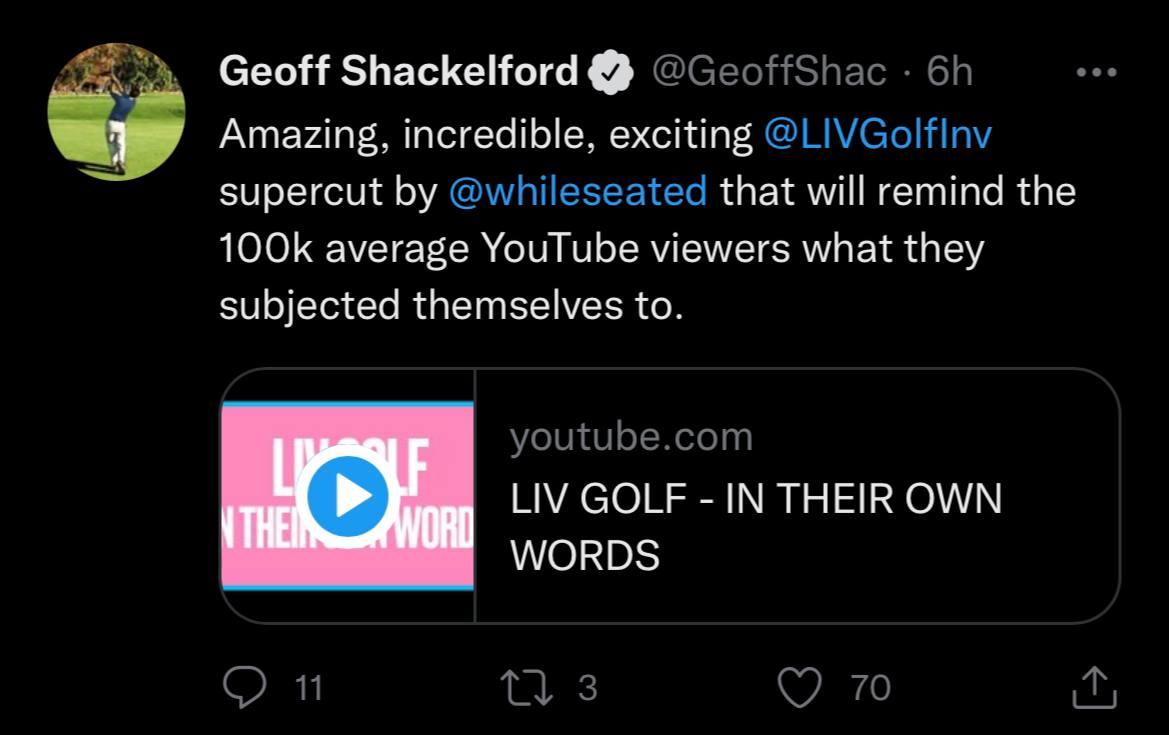Share the tweet via the share icon

(1093, 687)
